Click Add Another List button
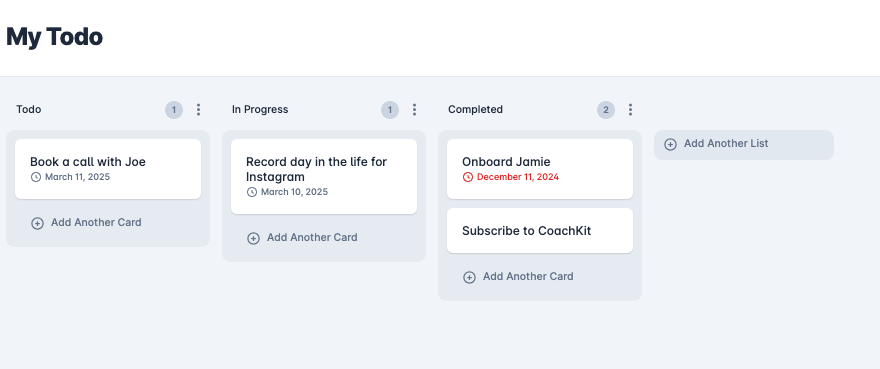880x369 pixels. click(744, 145)
